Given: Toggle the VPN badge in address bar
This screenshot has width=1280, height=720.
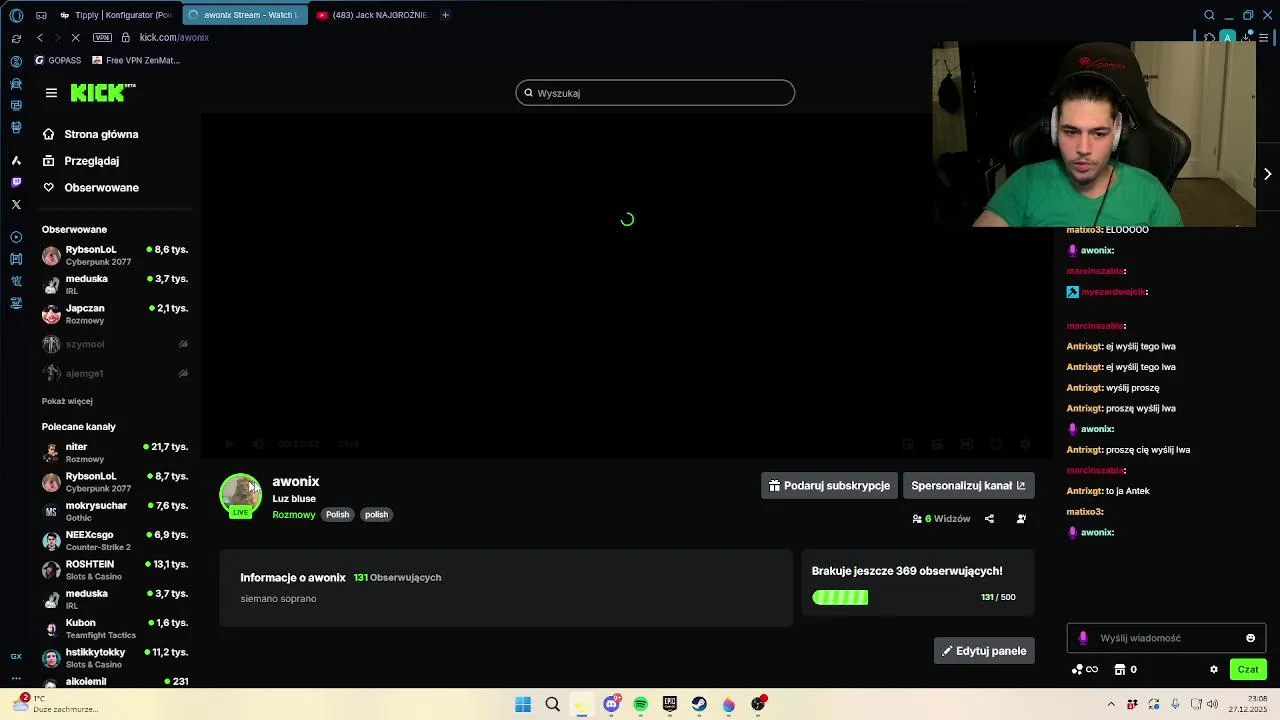Looking at the screenshot, I should (102, 37).
